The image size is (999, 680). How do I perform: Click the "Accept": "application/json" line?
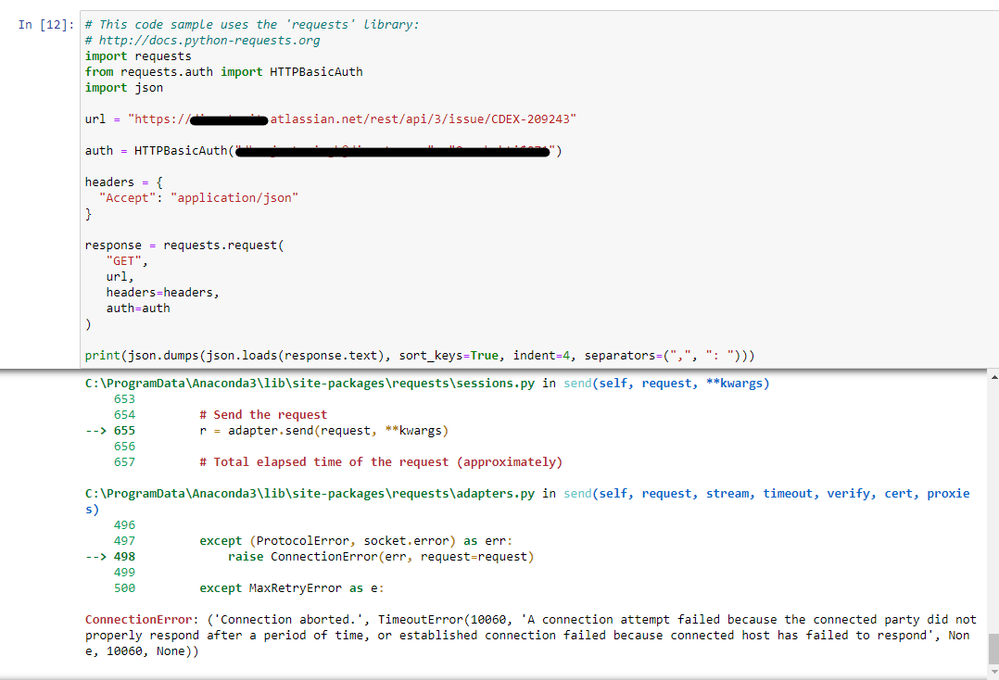tap(199, 198)
